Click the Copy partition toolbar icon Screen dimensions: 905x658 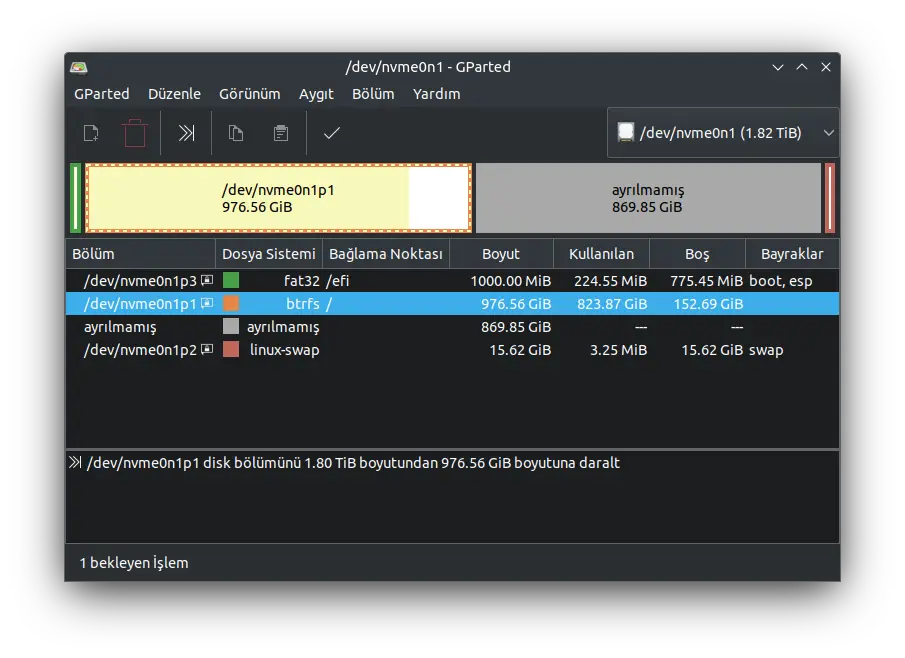coord(235,133)
